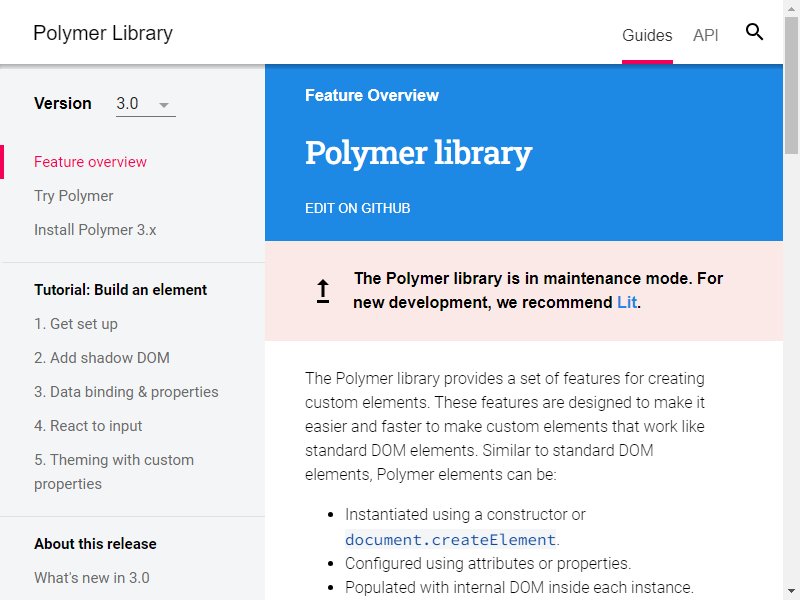
Task: Select Feature overview in sidebar
Action: pyautogui.click(x=90, y=162)
